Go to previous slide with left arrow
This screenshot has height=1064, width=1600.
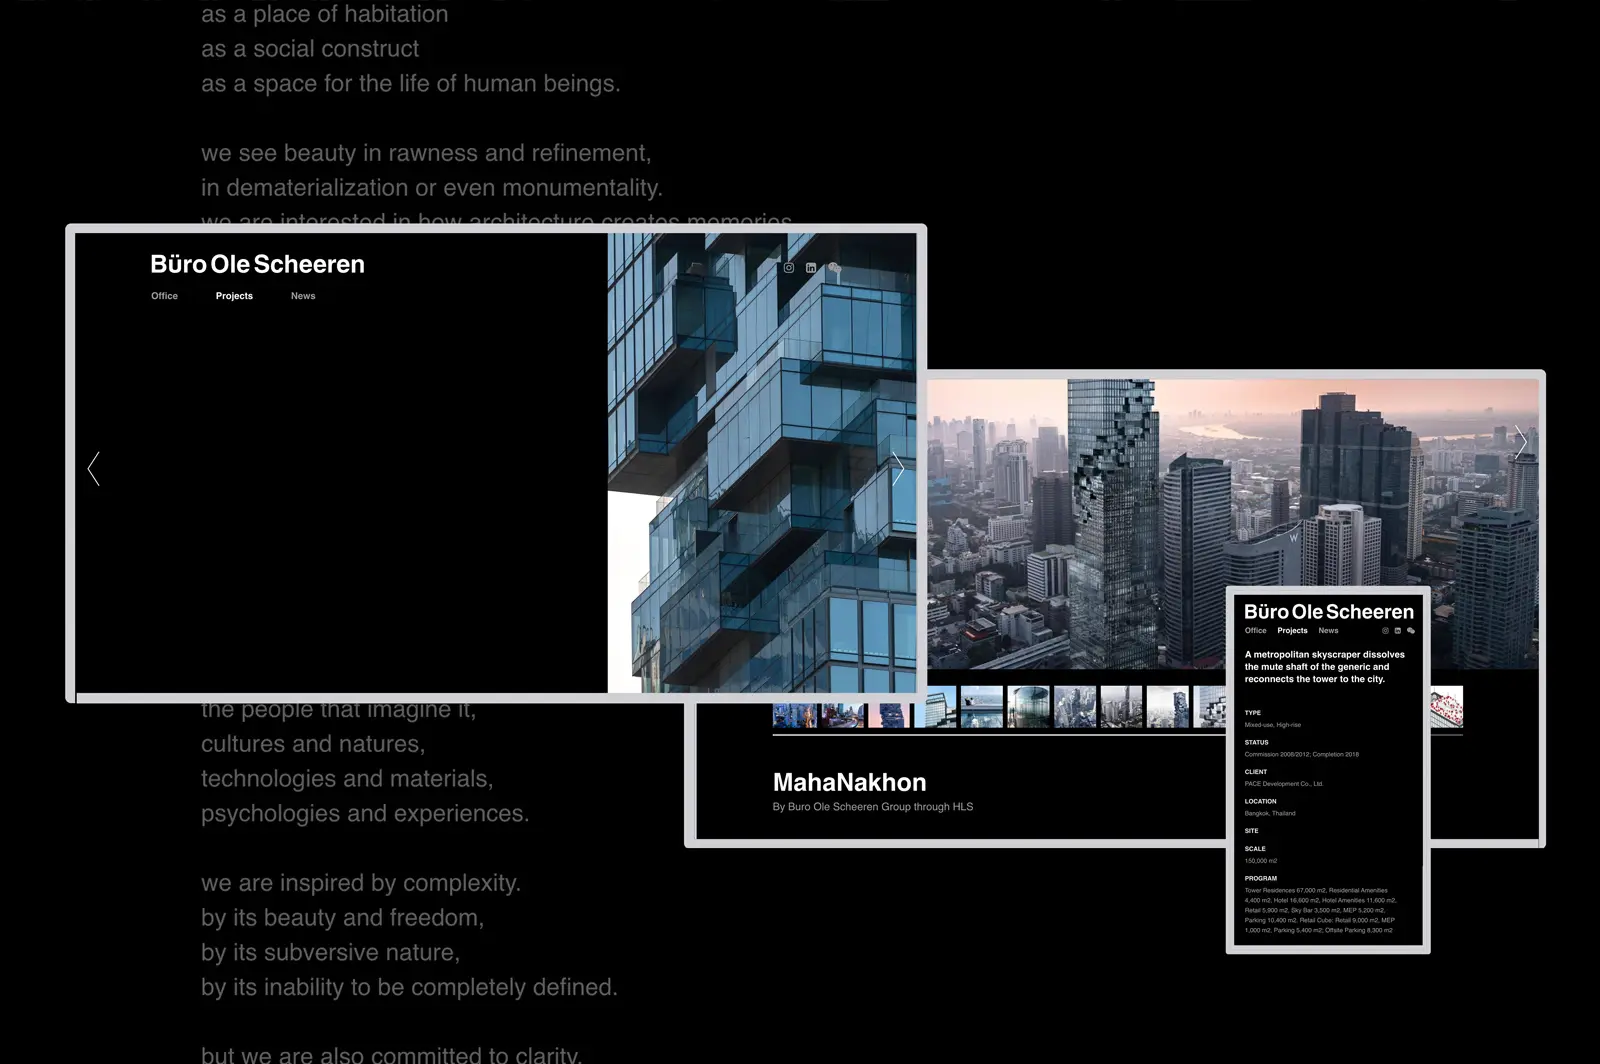[94, 468]
